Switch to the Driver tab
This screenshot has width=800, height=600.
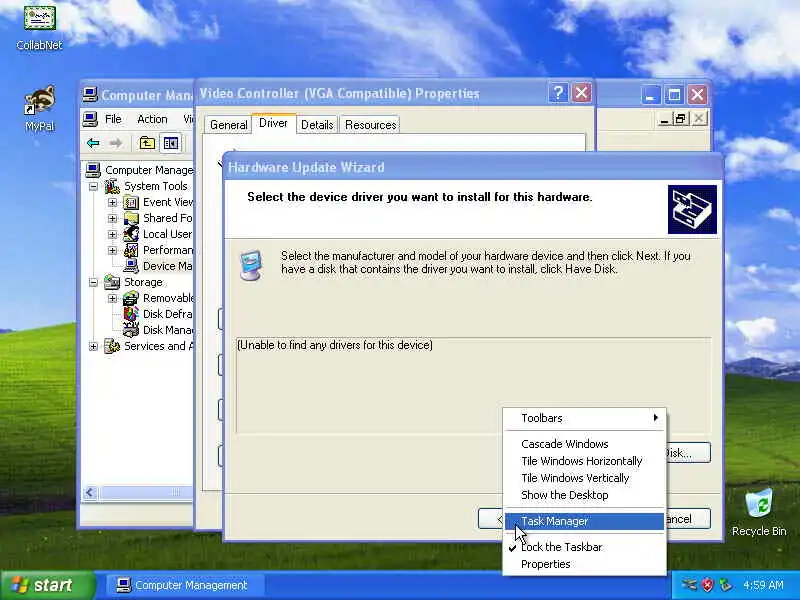coord(273,123)
